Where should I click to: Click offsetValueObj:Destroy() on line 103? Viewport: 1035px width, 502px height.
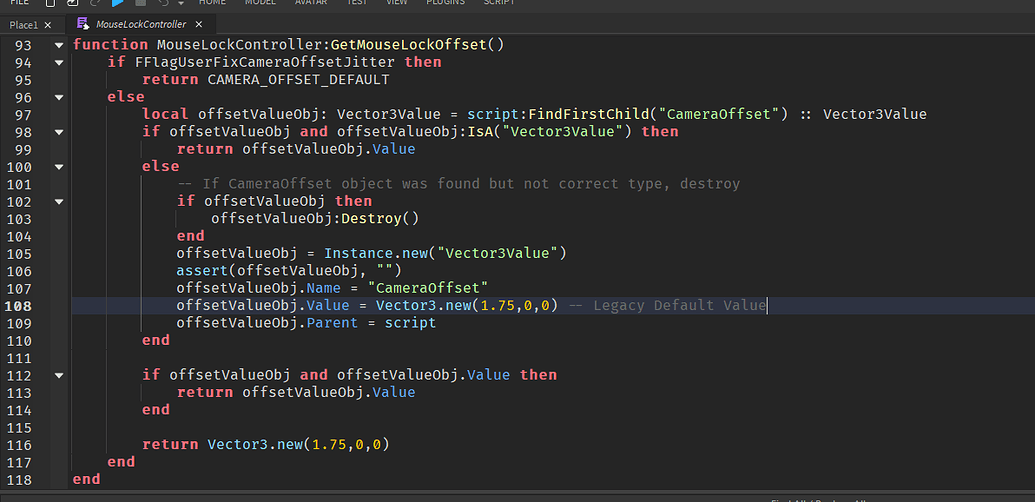pyautogui.click(x=315, y=218)
